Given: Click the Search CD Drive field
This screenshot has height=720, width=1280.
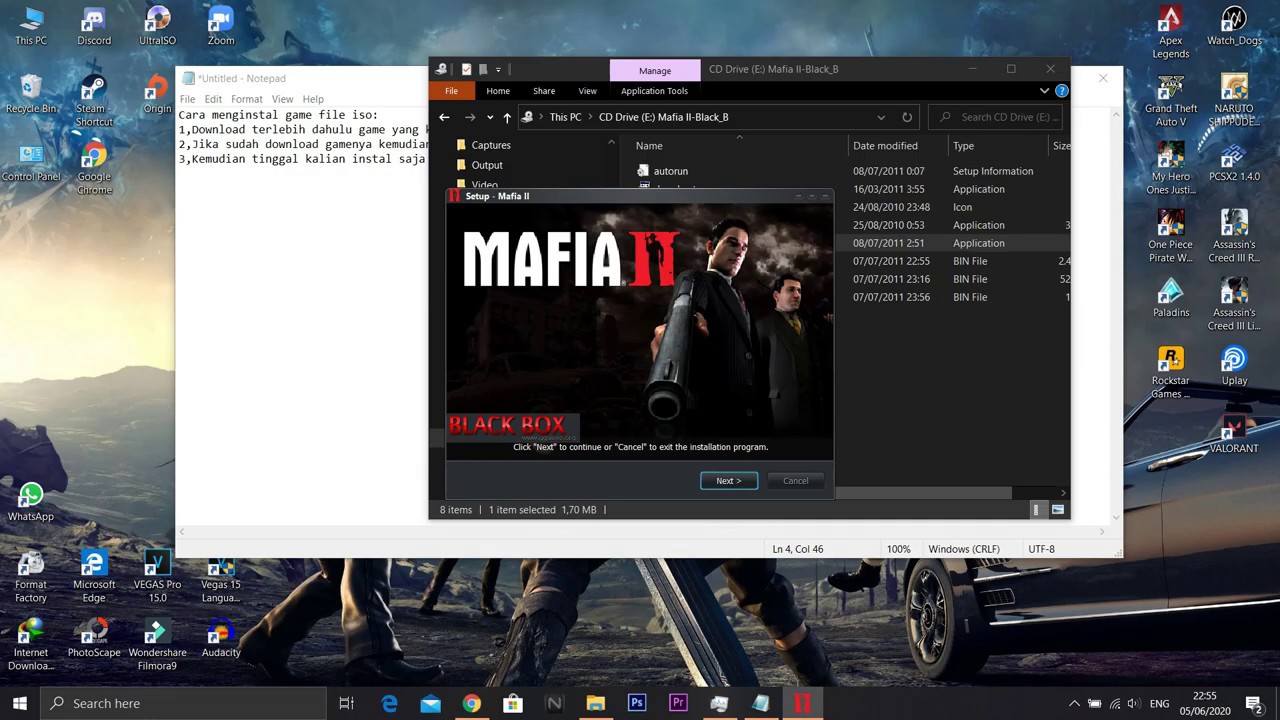Looking at the screenshot, I should click(996, 117).
